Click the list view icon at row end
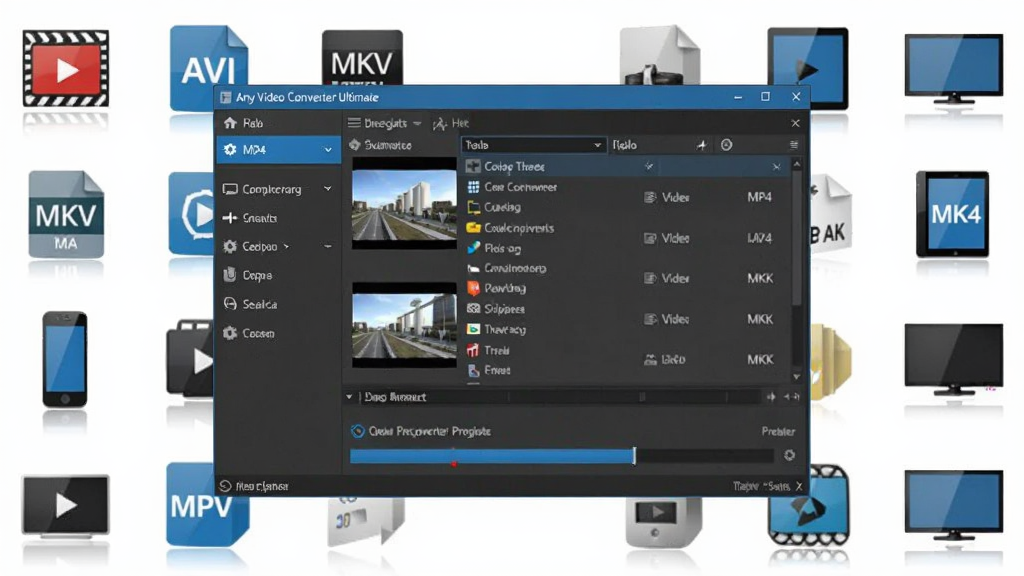Viewport: 1024px width, 576px height. click(794, 145)
